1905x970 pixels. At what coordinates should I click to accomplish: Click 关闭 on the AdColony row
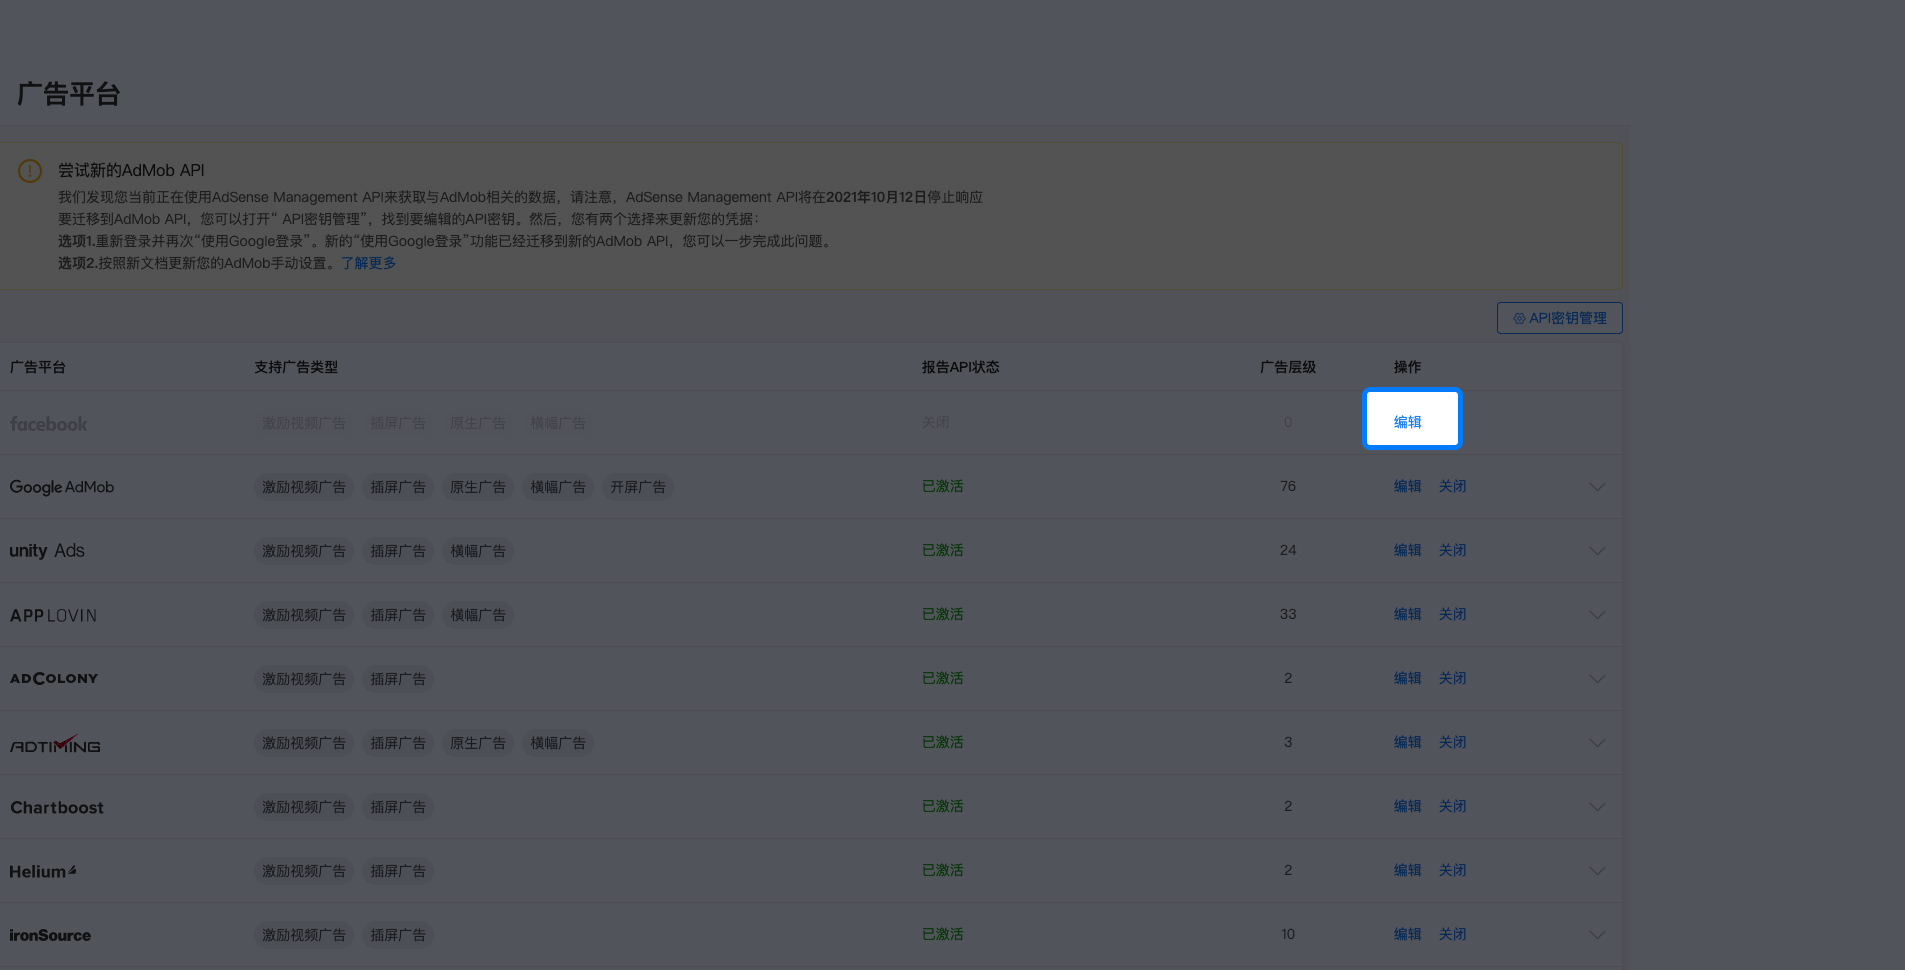pos(1452,678)
